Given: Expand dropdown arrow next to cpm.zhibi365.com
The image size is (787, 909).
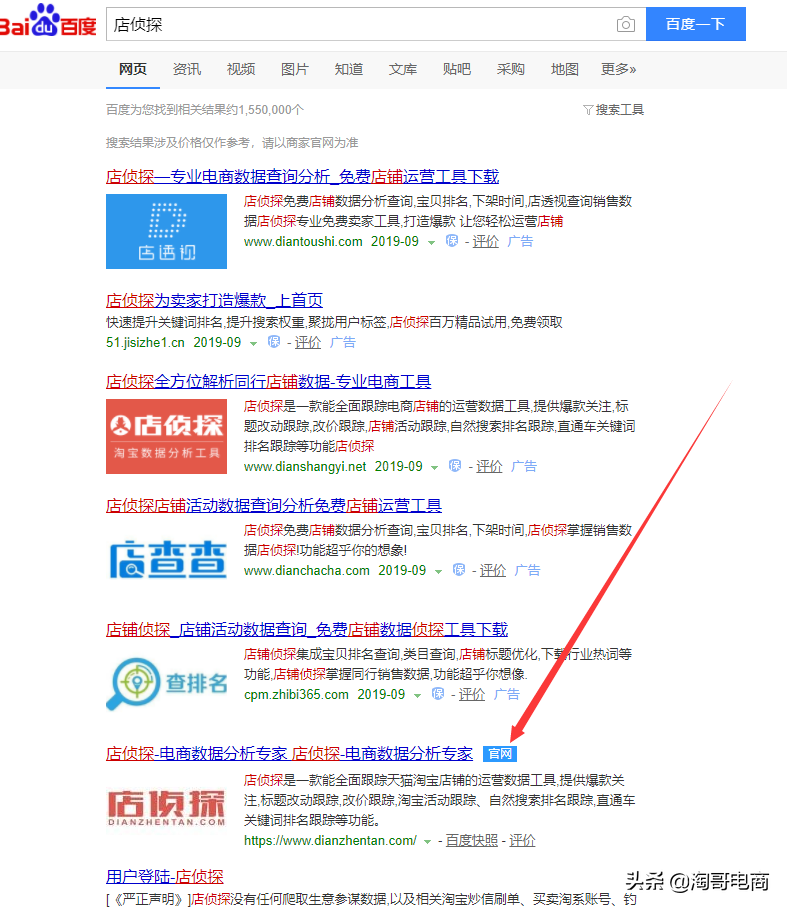Looking at the screenshot, I should [x=417, y=696].
